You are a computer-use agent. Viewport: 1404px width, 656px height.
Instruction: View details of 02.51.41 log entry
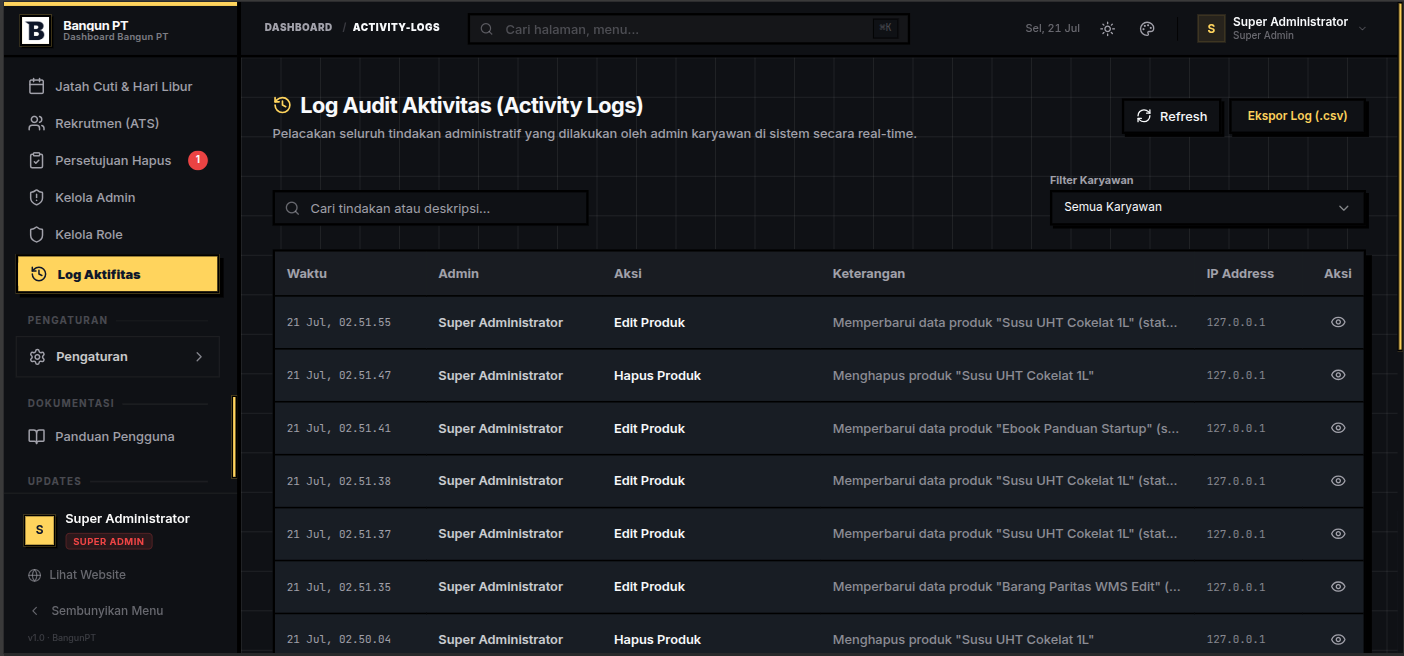point(1338,428)
